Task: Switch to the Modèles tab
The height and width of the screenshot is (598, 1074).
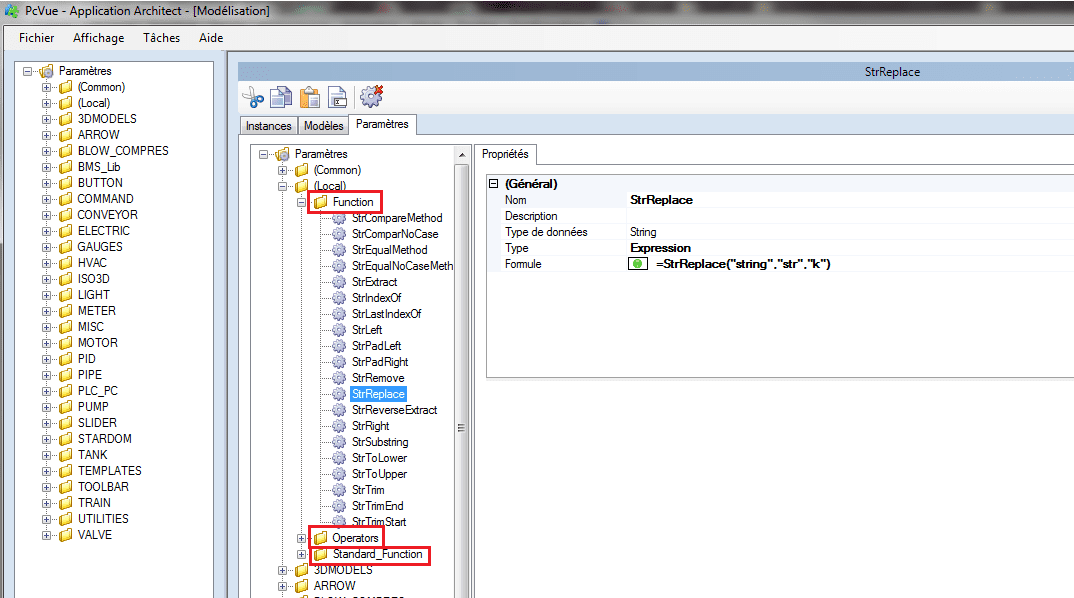Action: pos(323,126)
